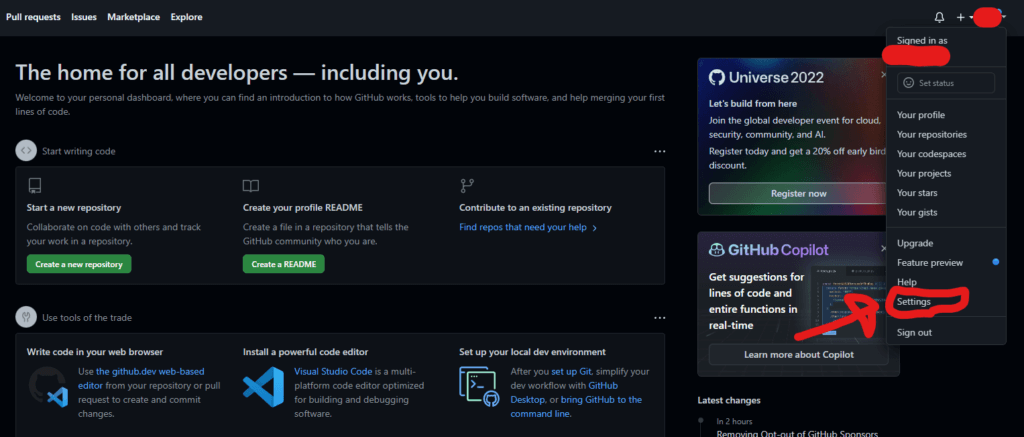Viewport: 1024px width, 437px height.
Task: Click the repository icon above Start a new repository
Action: 35,186
